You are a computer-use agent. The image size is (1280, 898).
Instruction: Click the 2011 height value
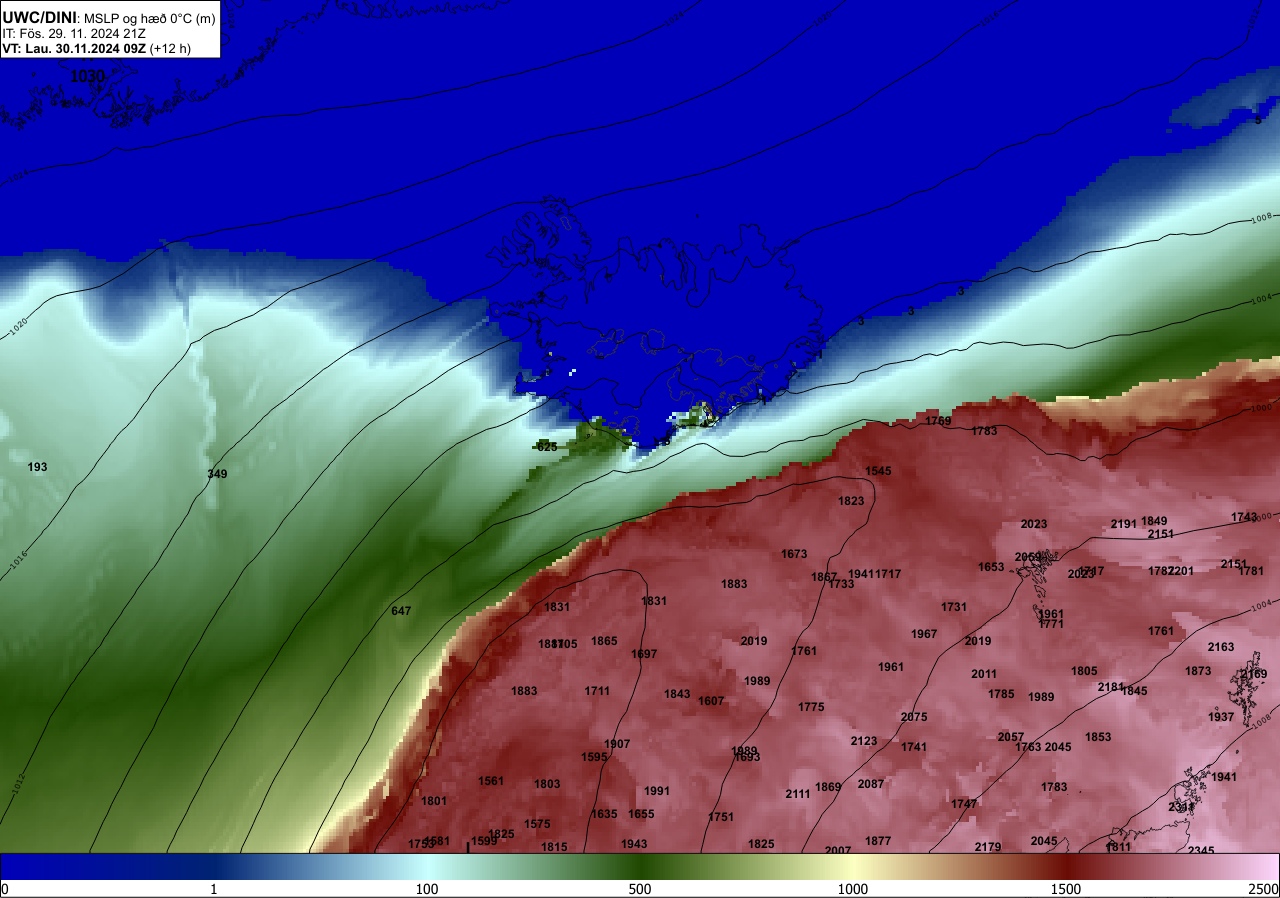pos(984,674)
